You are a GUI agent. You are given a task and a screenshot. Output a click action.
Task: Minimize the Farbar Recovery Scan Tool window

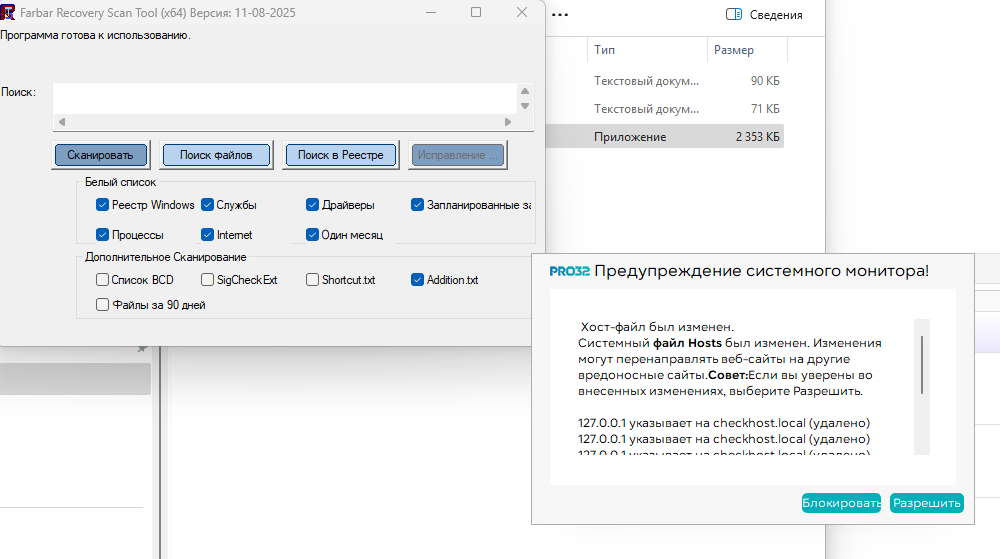pyautogui.click(x=431, y=12)
